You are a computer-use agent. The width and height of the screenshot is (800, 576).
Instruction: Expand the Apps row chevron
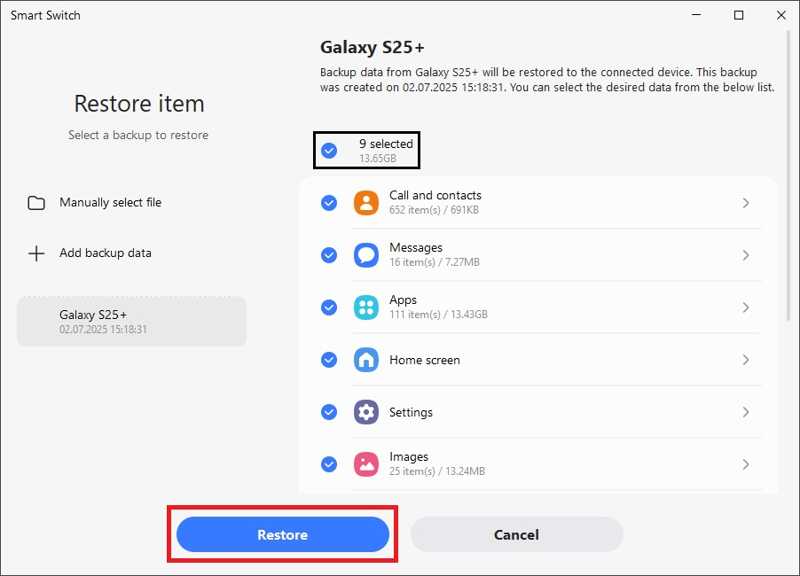tap(745, 308)
